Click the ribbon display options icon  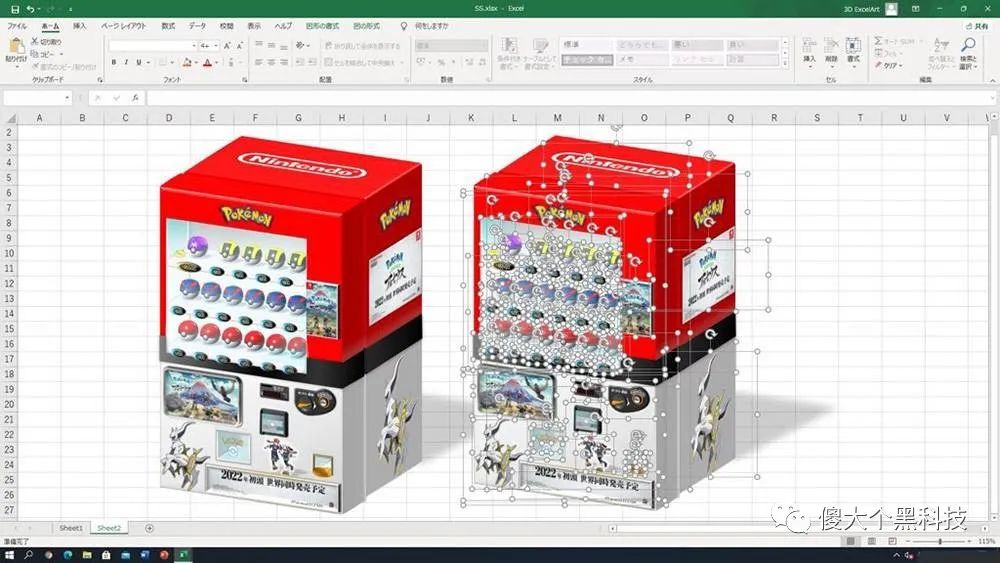(x=915, y=9)
